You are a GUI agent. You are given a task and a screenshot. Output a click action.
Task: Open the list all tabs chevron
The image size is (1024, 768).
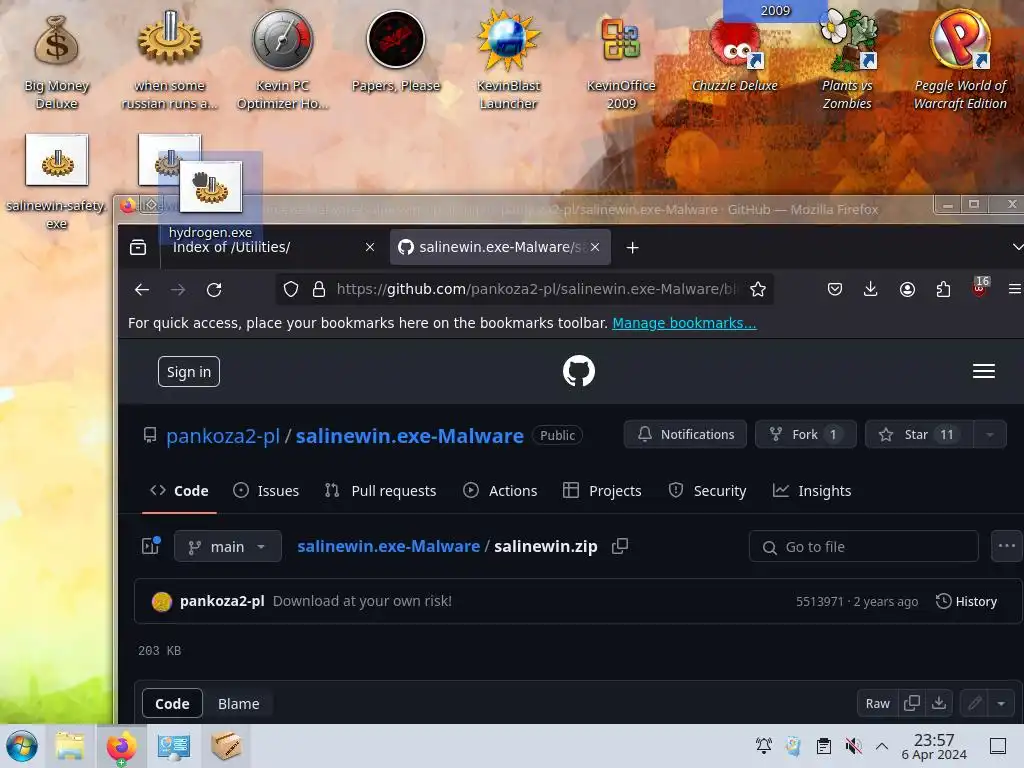pos(1017,248)
